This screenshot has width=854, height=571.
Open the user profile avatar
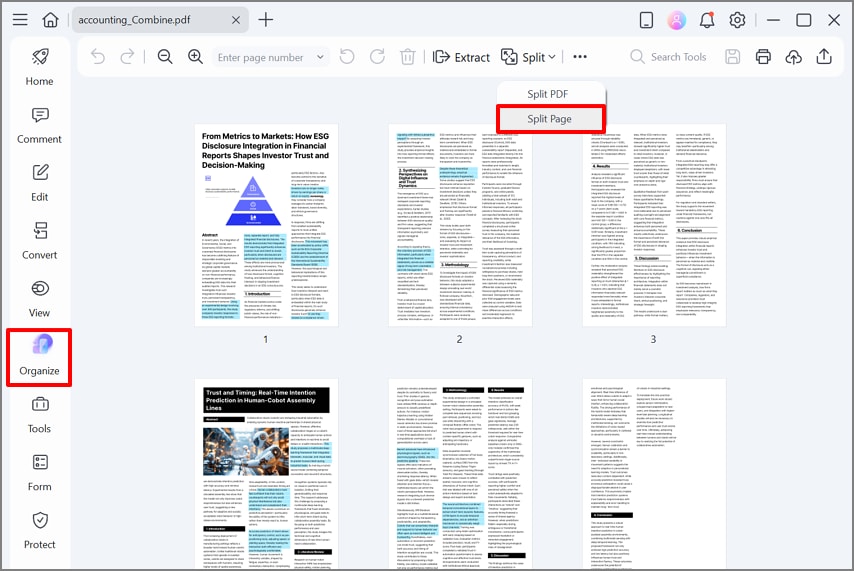(676, 20)
